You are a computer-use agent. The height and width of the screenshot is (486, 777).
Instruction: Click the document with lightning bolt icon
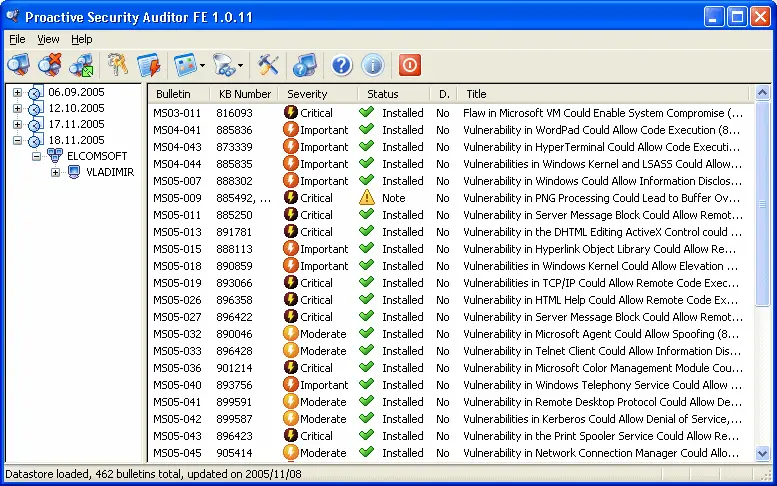click(x=149, y=65)
